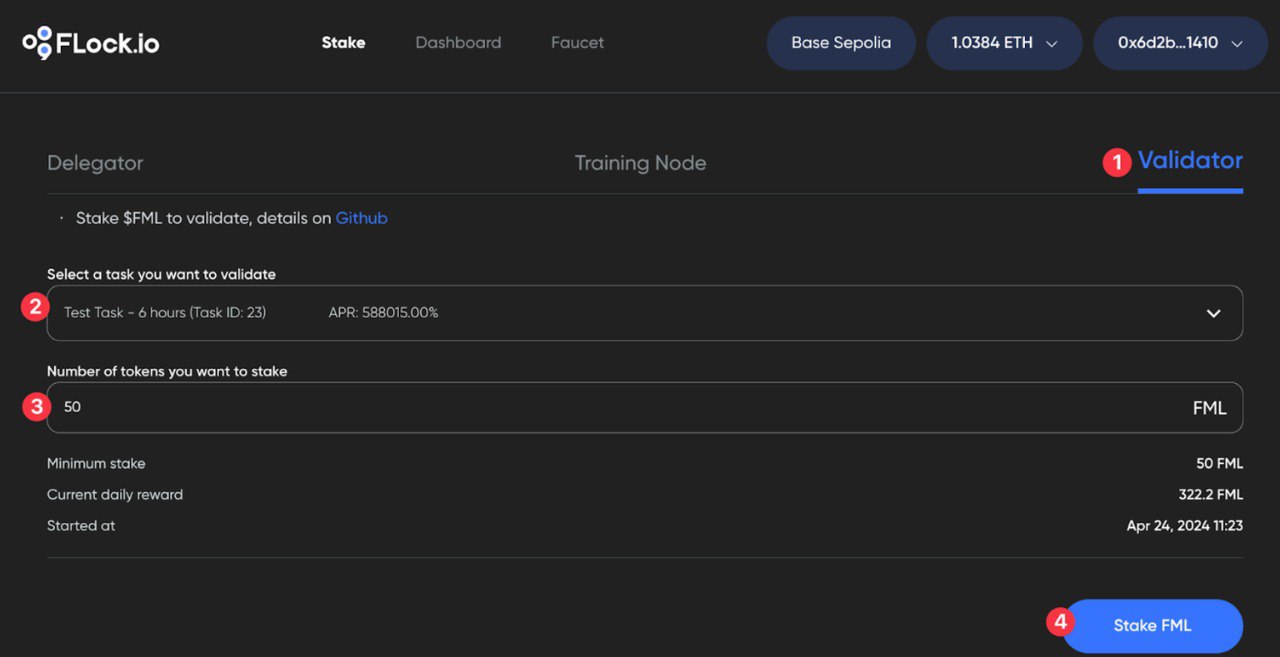The image size is (1280, 657).
Task: Click the Base Sepolia network button
Action: point(841,43)
